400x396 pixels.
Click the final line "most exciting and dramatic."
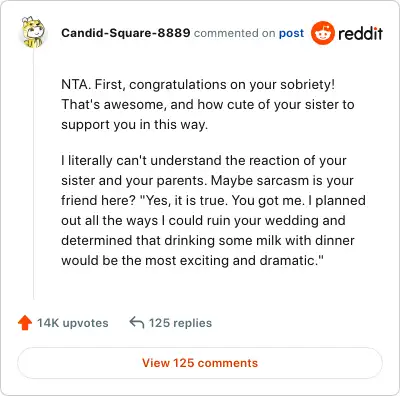point(193,261)
